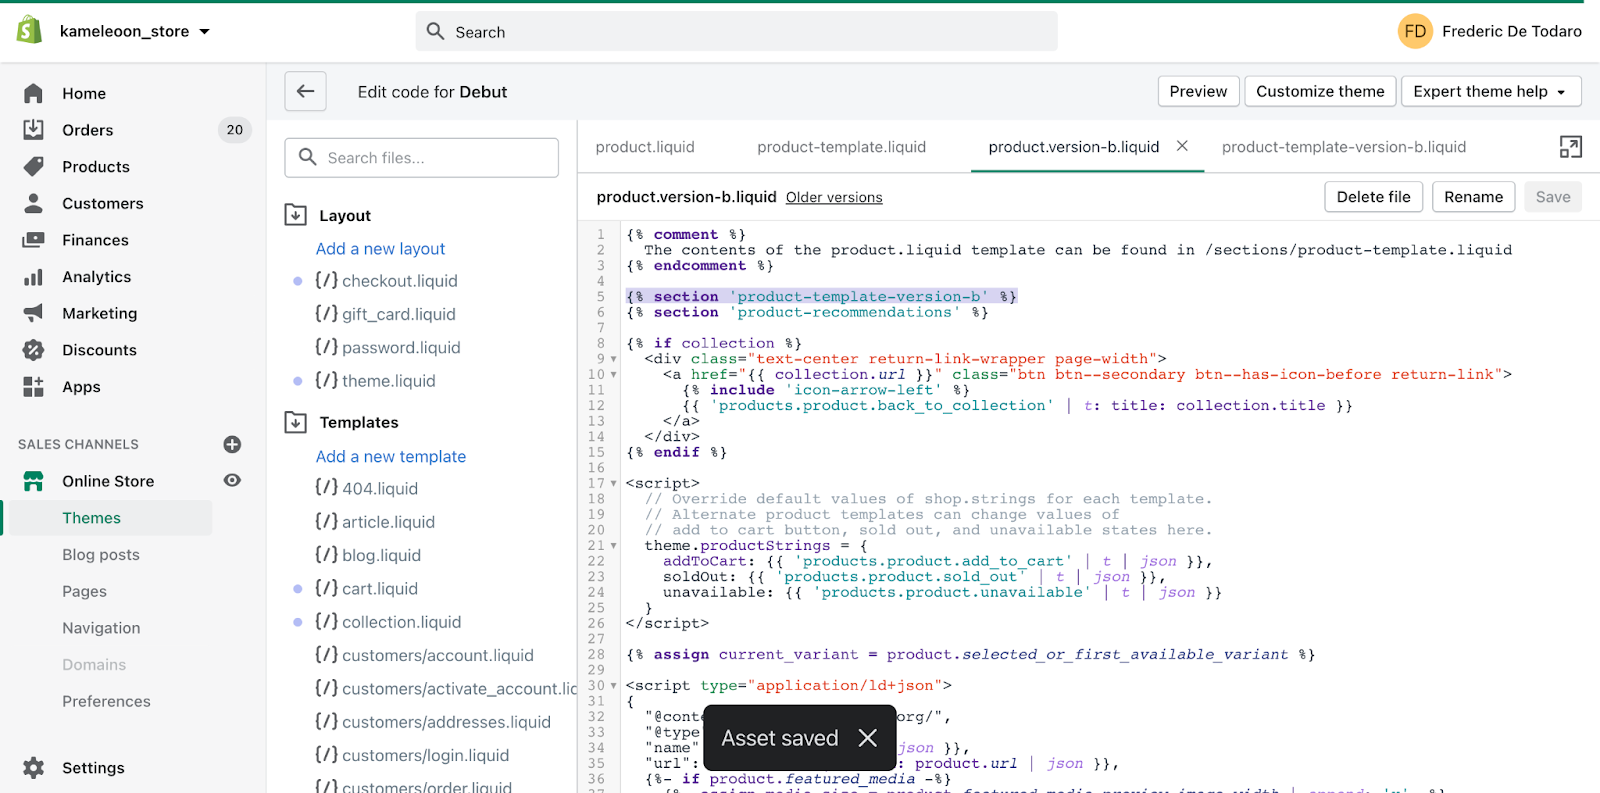Click the Delete file button
This screenshot has width=1600, height=793.
click(x=1373, y=197)
